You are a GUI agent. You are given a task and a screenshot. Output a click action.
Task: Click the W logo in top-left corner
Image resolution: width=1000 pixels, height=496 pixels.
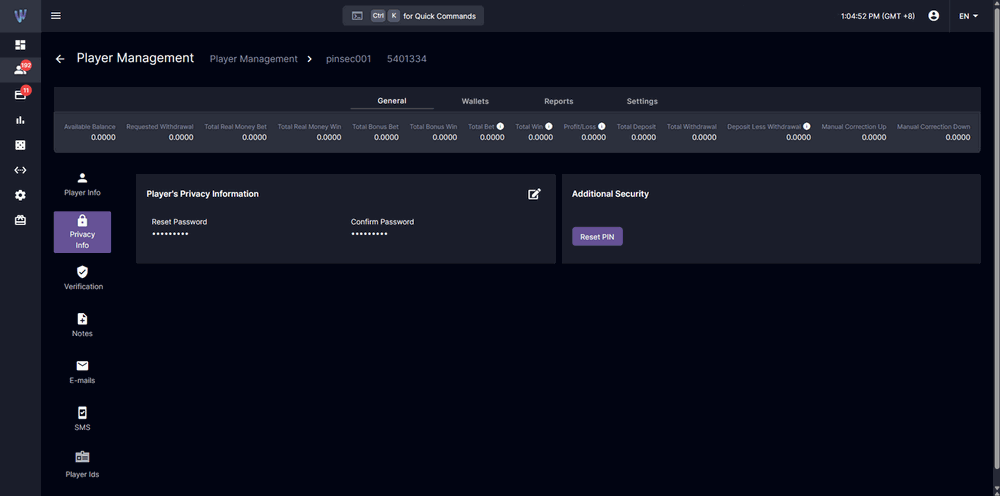pos(20,15)
